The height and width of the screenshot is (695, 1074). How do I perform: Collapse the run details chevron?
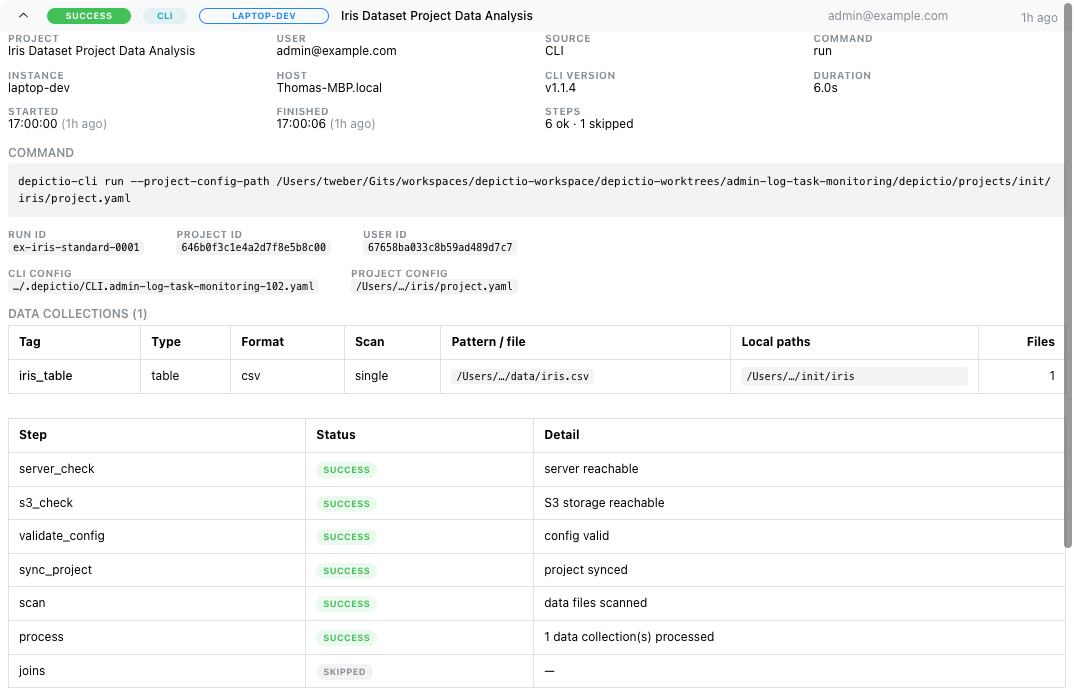click(23, 16)
